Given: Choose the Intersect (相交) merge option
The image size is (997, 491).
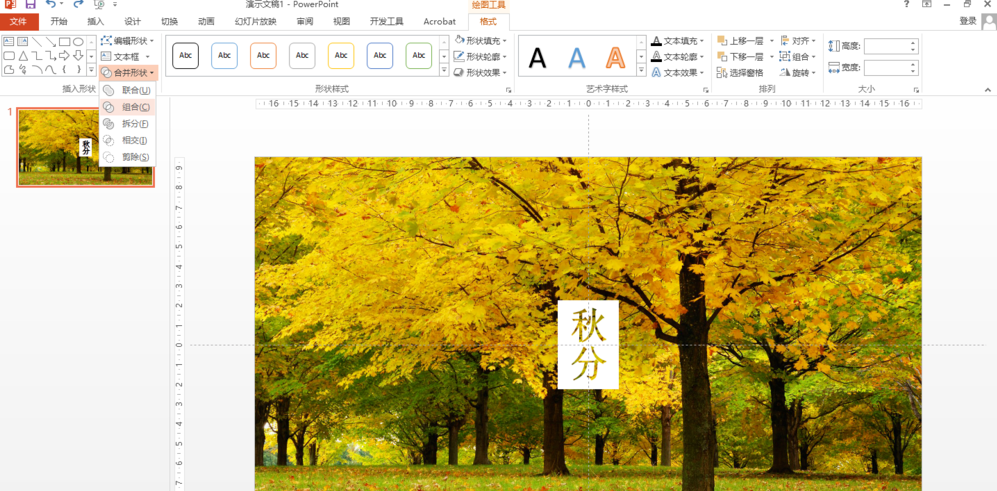Looking at the screenshot, I should pos(128,140).
